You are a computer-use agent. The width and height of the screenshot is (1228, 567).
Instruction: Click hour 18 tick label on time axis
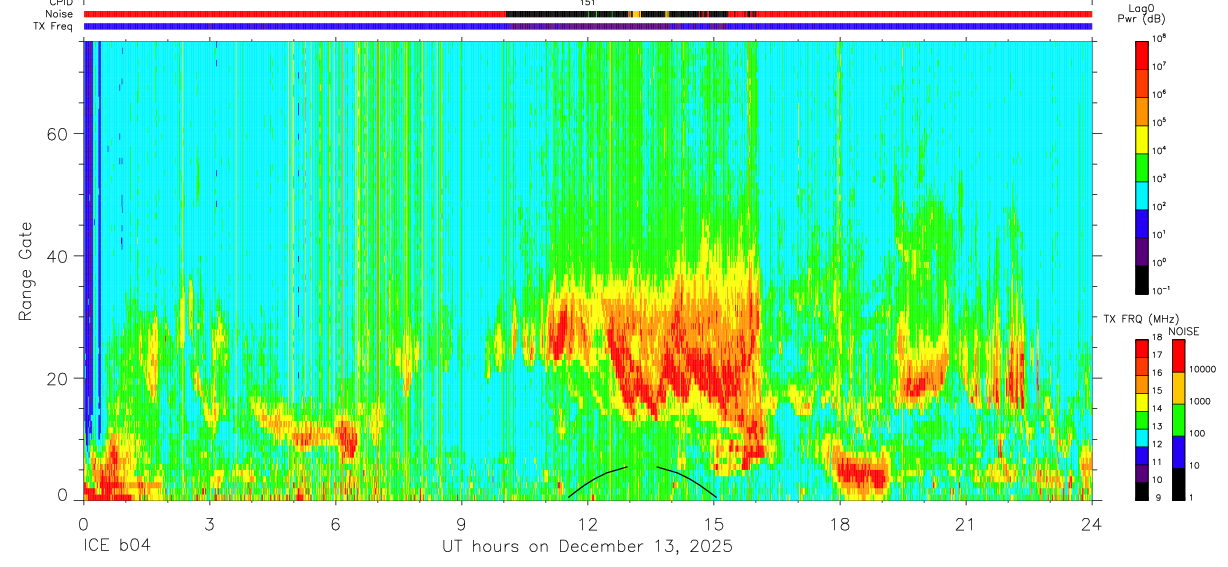839,523
